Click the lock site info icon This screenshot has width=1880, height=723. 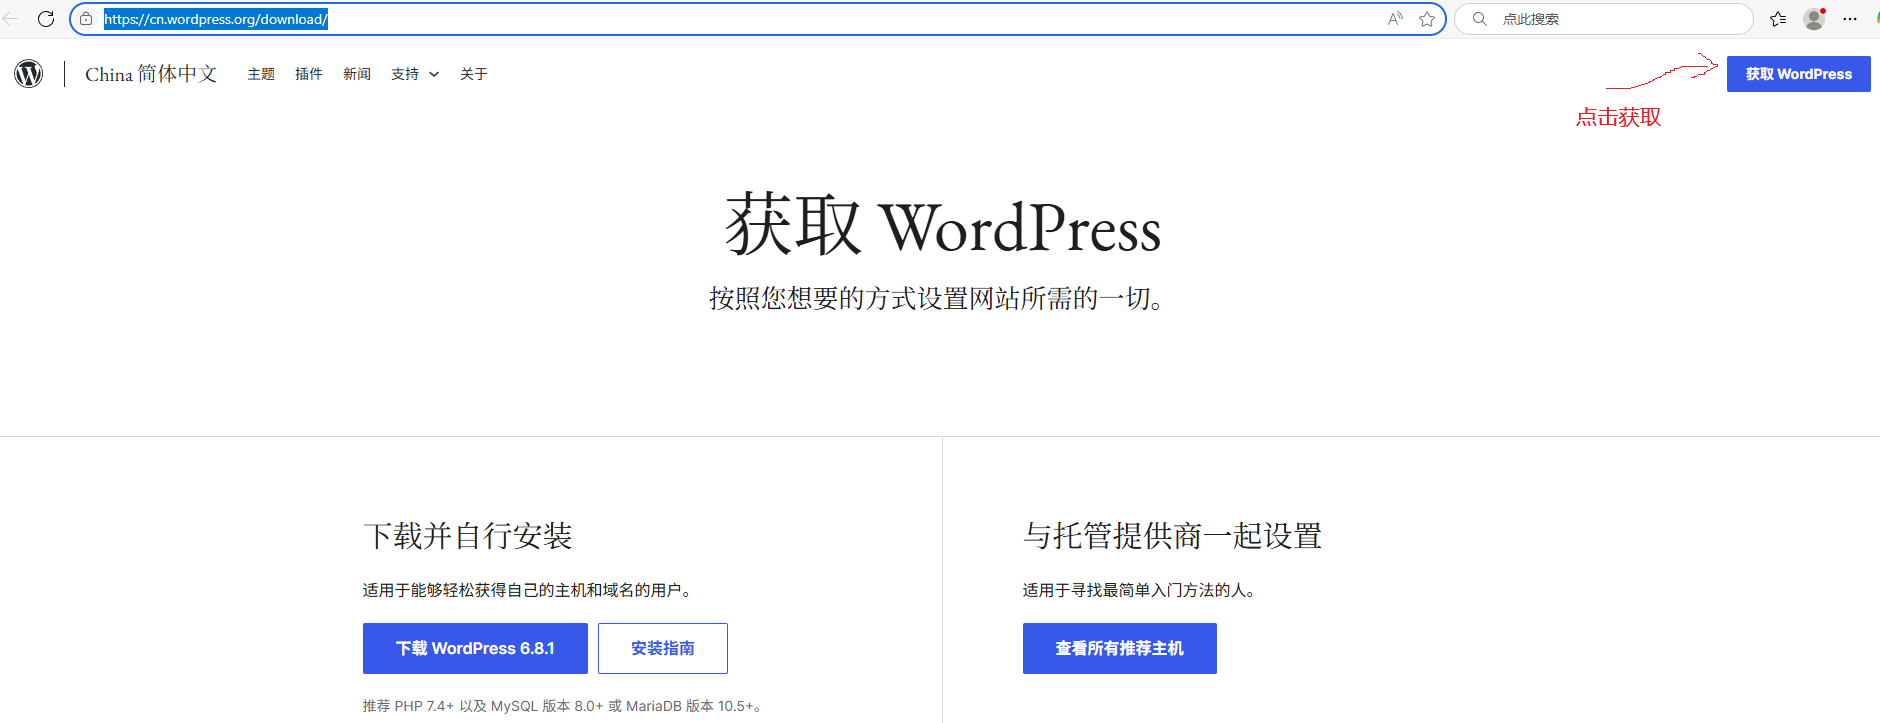pos(86,19)
